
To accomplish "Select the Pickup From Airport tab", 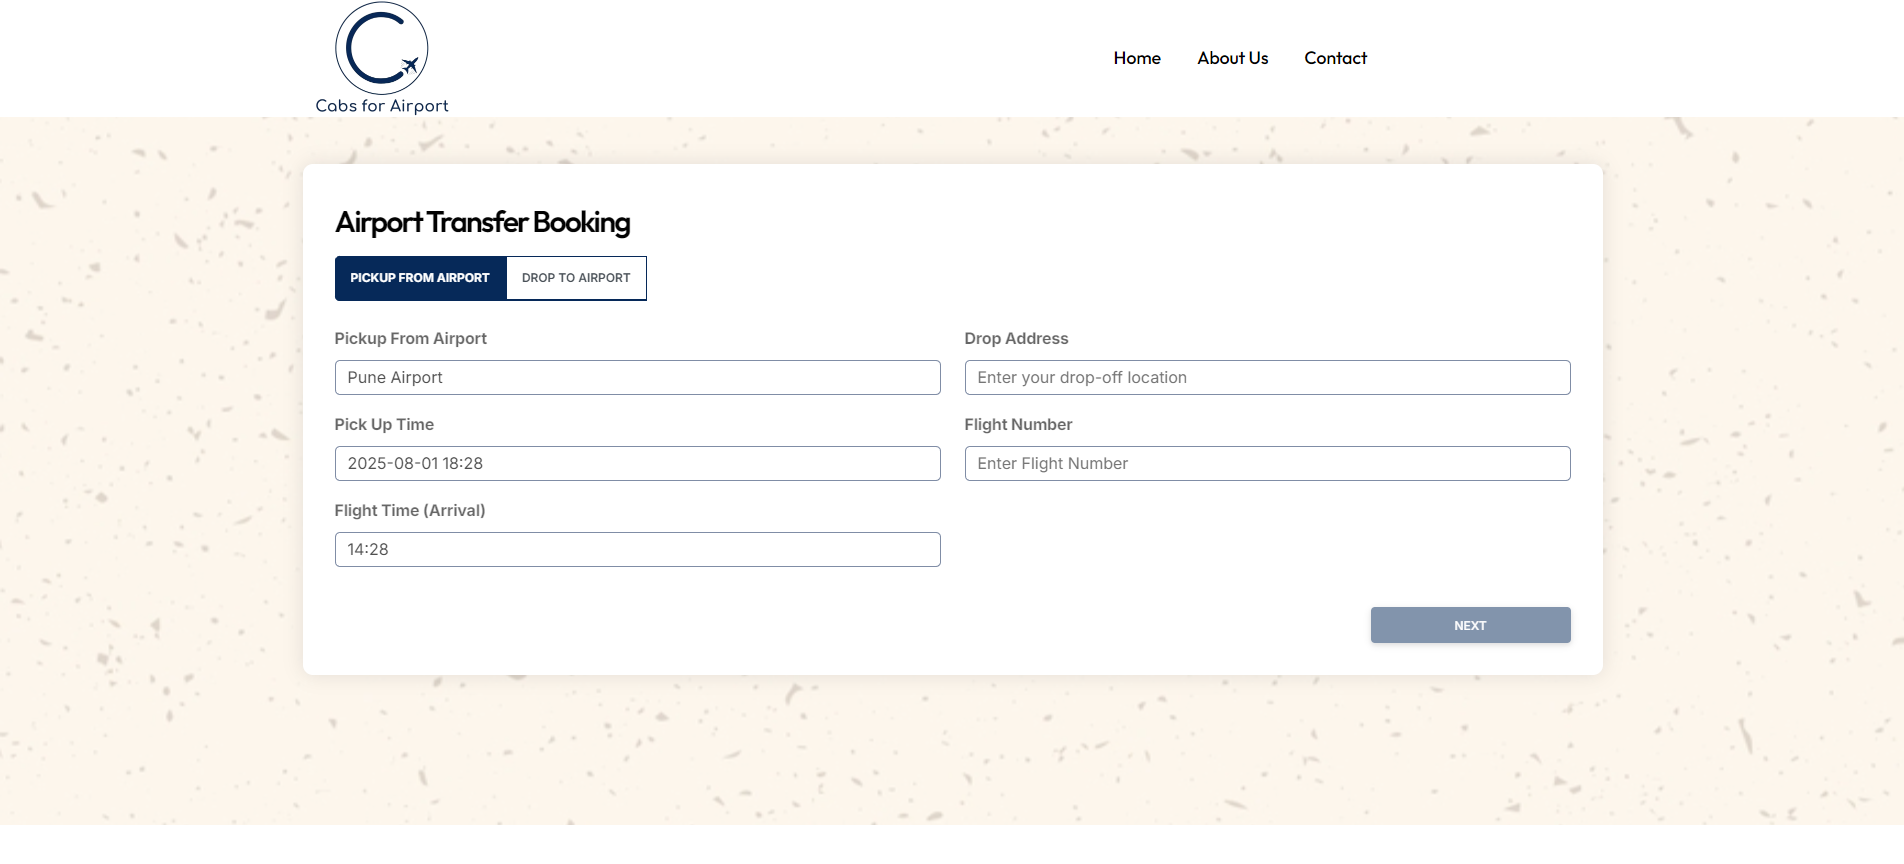I will (420, 278).
